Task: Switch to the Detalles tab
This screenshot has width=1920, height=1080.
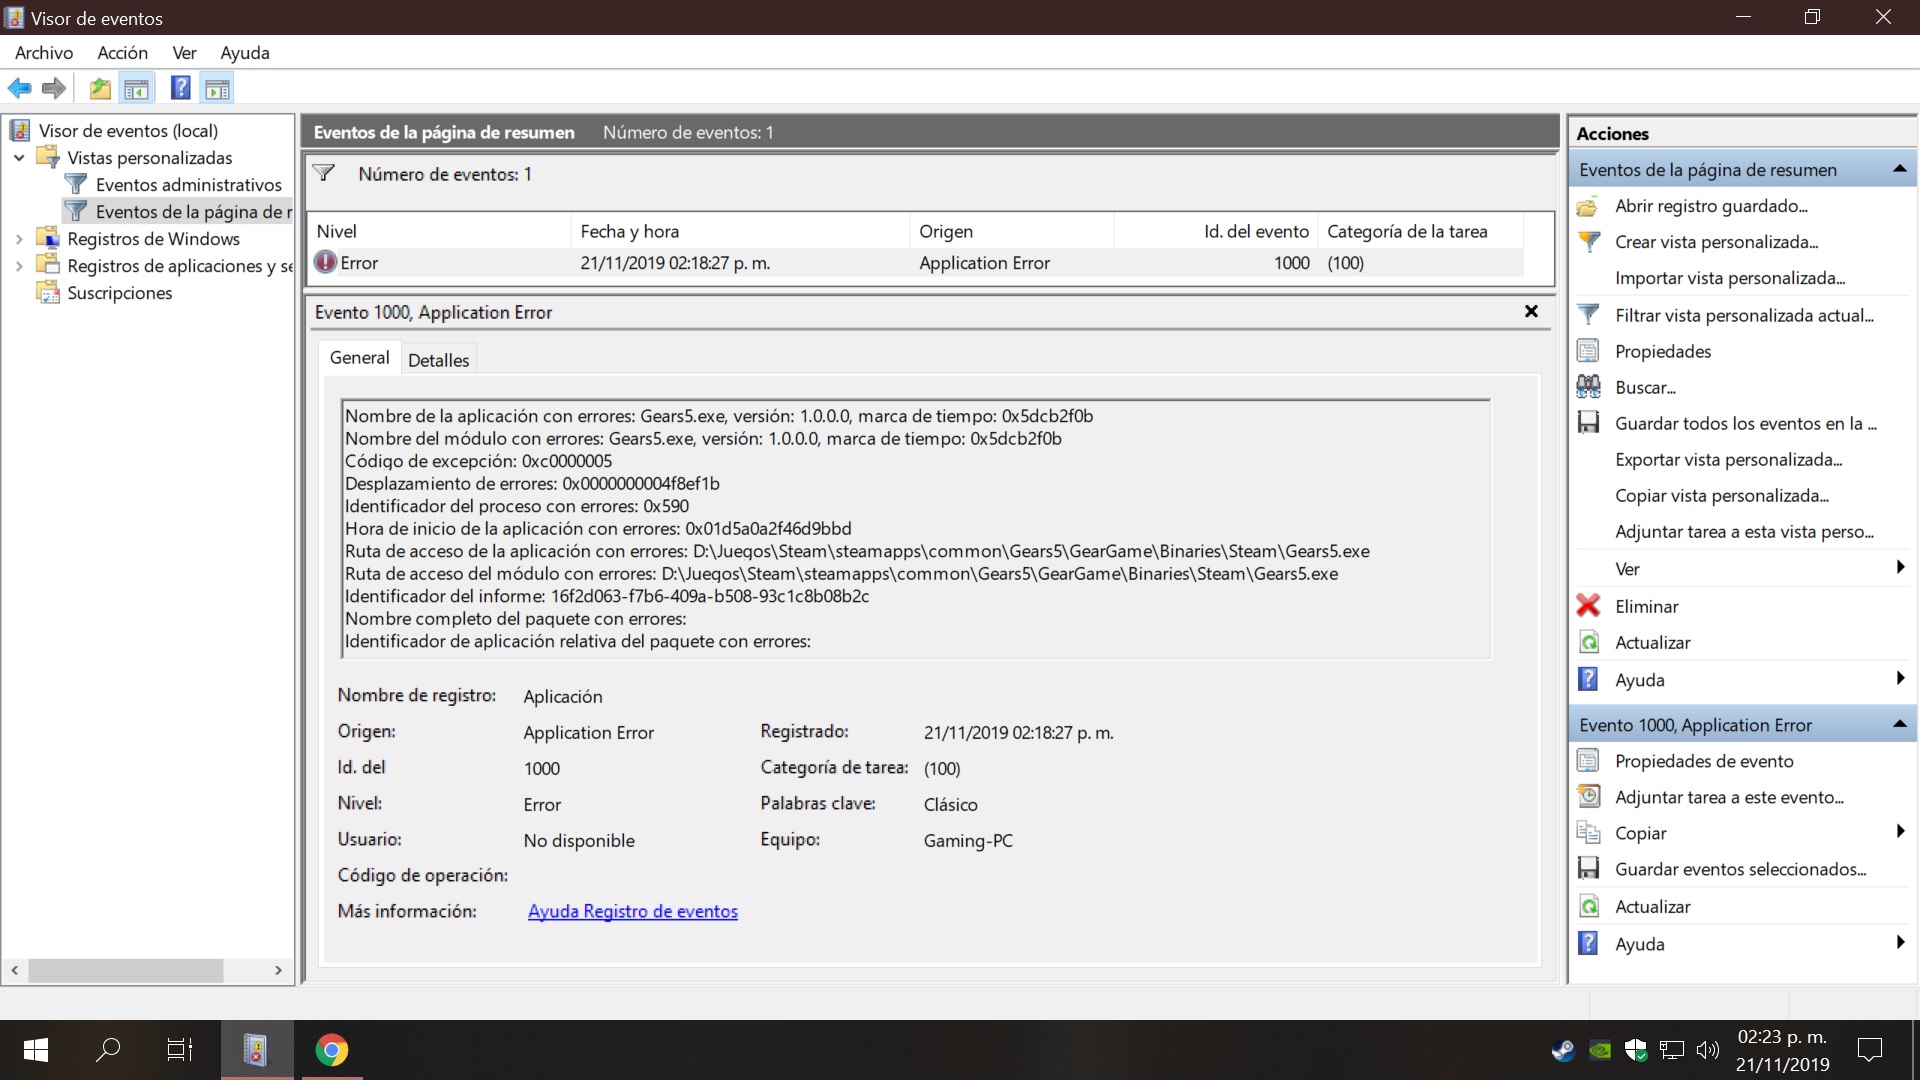Action: pyautogui.click(x=438, y=360)
